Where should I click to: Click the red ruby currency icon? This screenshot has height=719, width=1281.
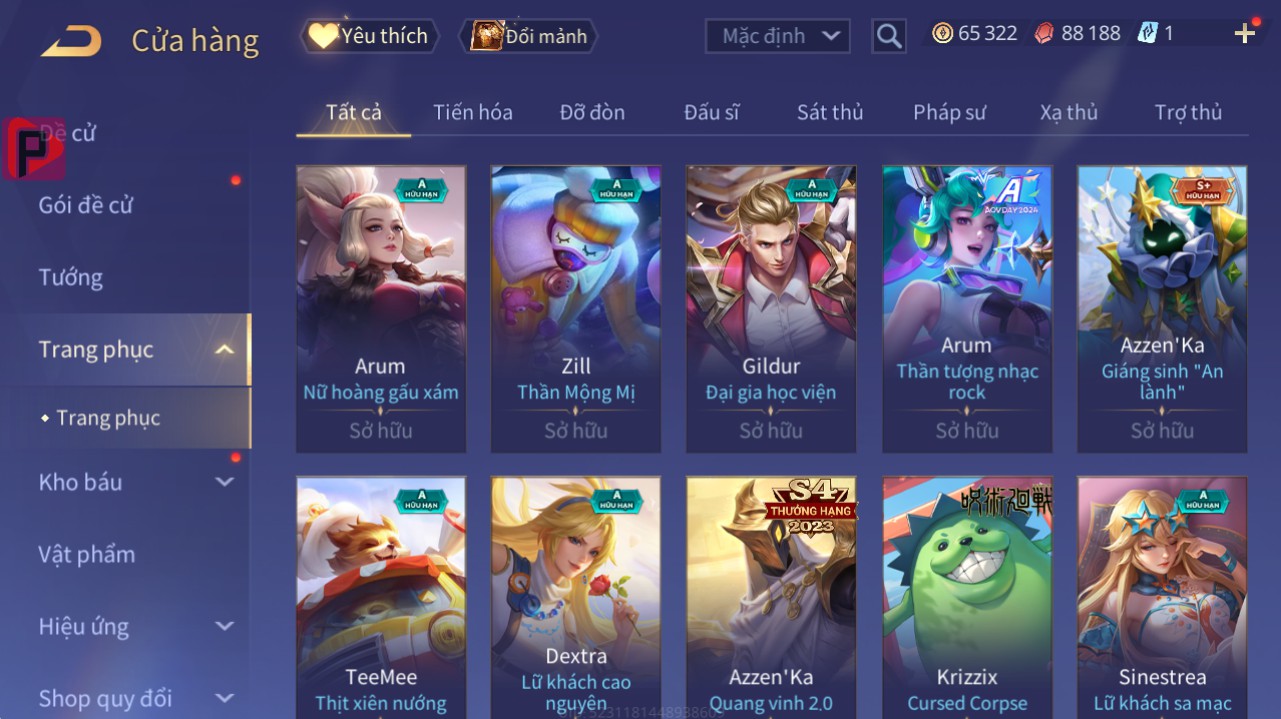1044,33
